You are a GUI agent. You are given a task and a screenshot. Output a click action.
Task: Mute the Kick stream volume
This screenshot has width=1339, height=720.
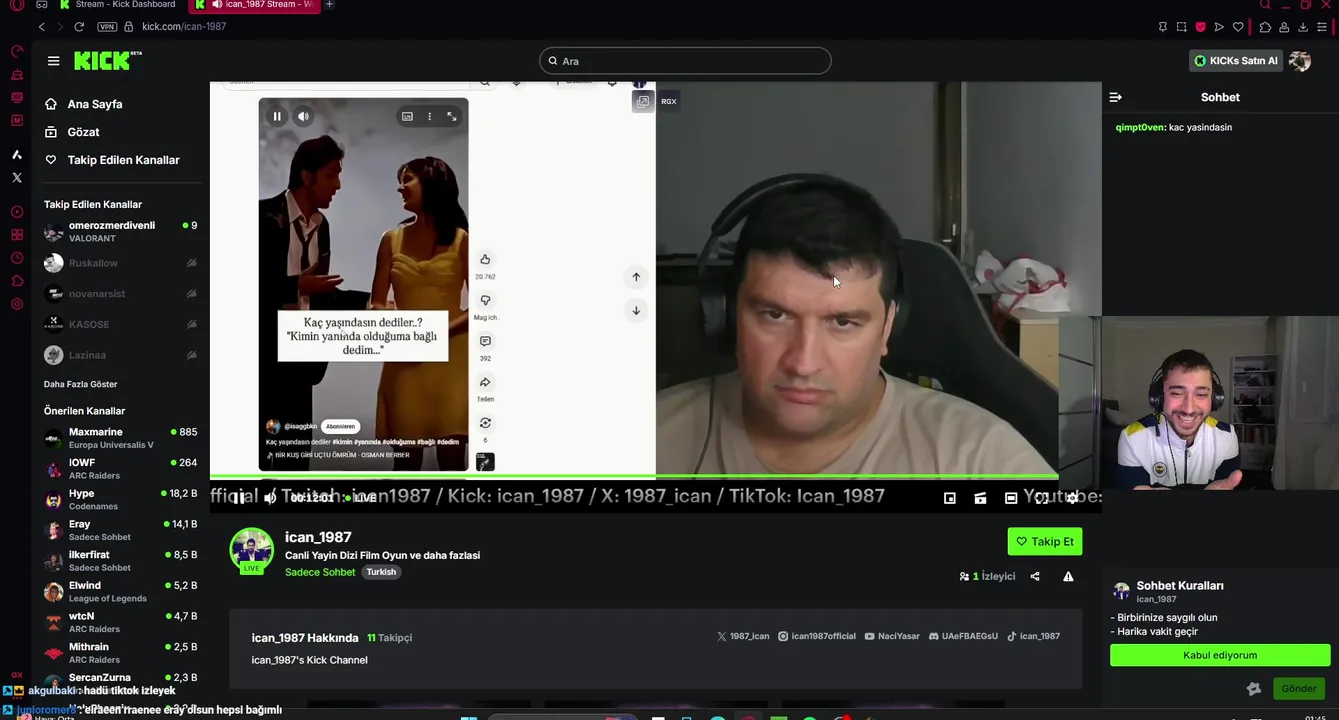[269, 497]
